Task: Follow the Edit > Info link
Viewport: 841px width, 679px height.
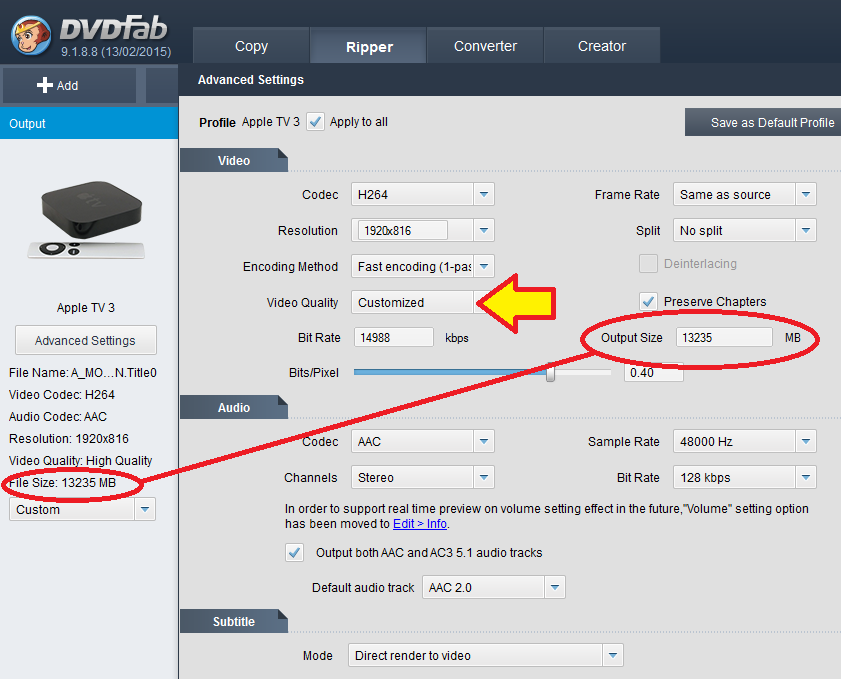Action: (x=419, y=523)
